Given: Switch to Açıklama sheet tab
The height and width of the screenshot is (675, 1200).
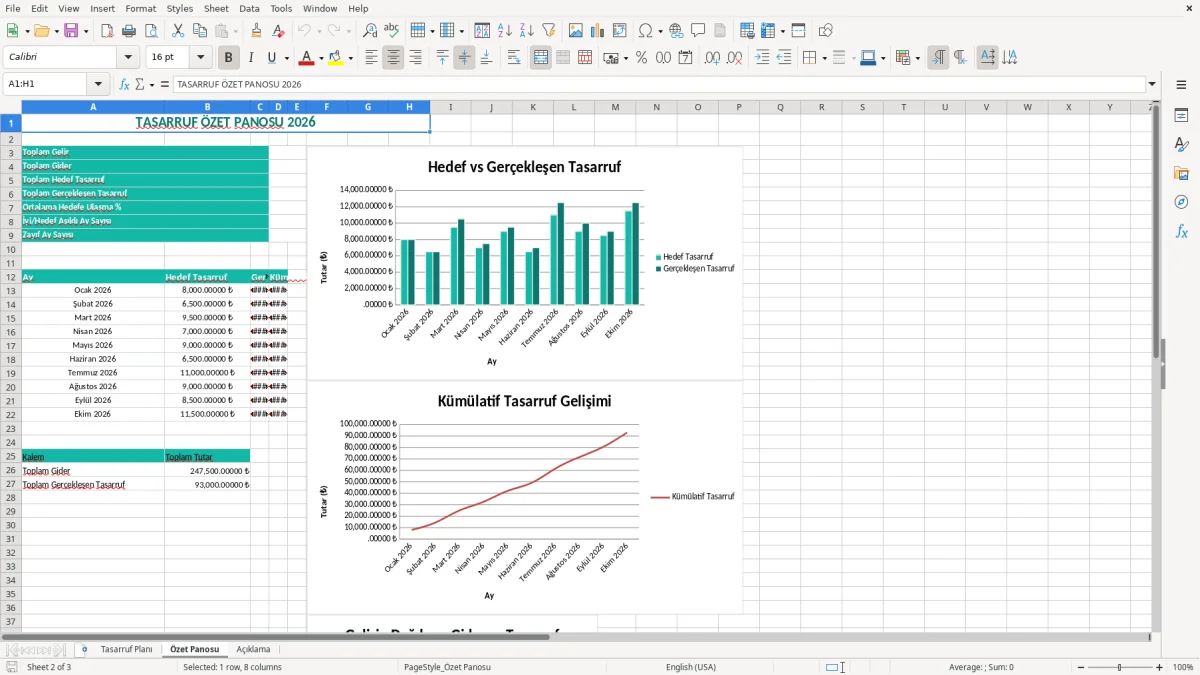Looking at the screenshot, I should 253,649.
